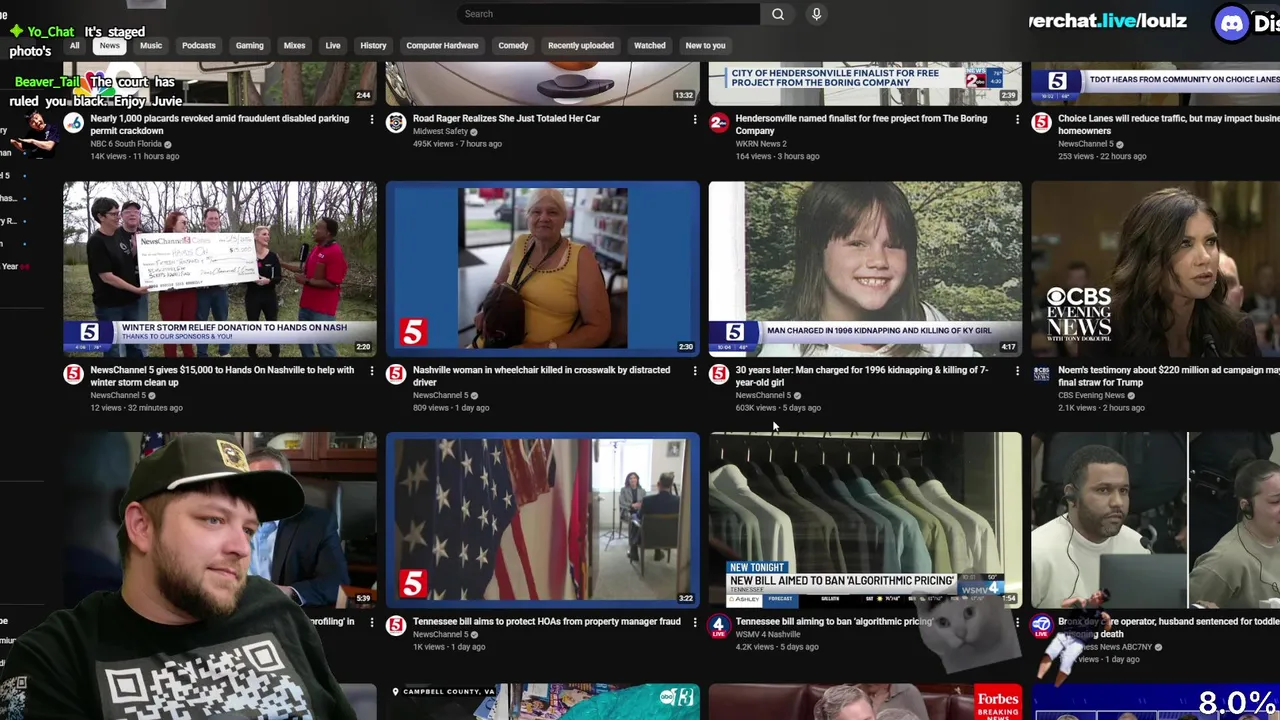Select the Comedy filter chip
1280x720 pixels.
[x=513, y=45]
